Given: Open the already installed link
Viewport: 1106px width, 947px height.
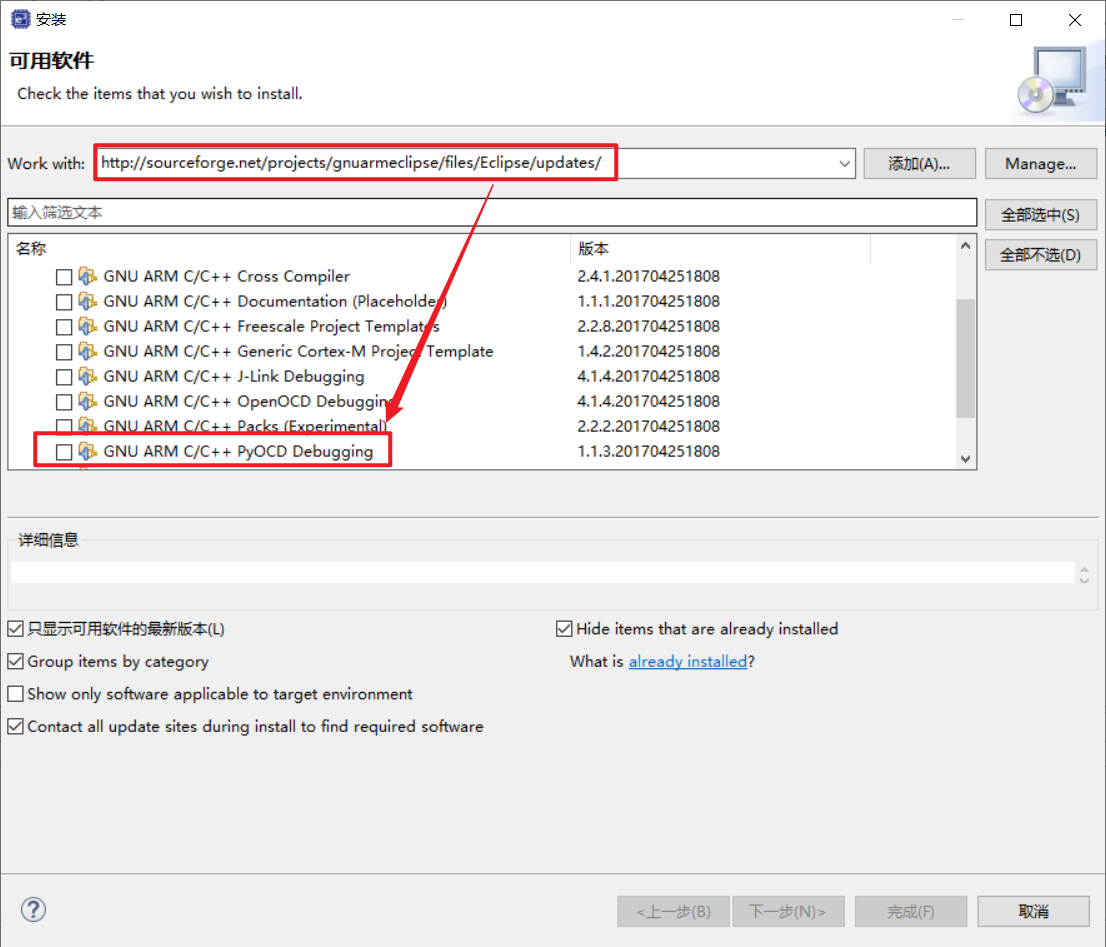Looking at the screenshot, I should [x=688, y=661].
